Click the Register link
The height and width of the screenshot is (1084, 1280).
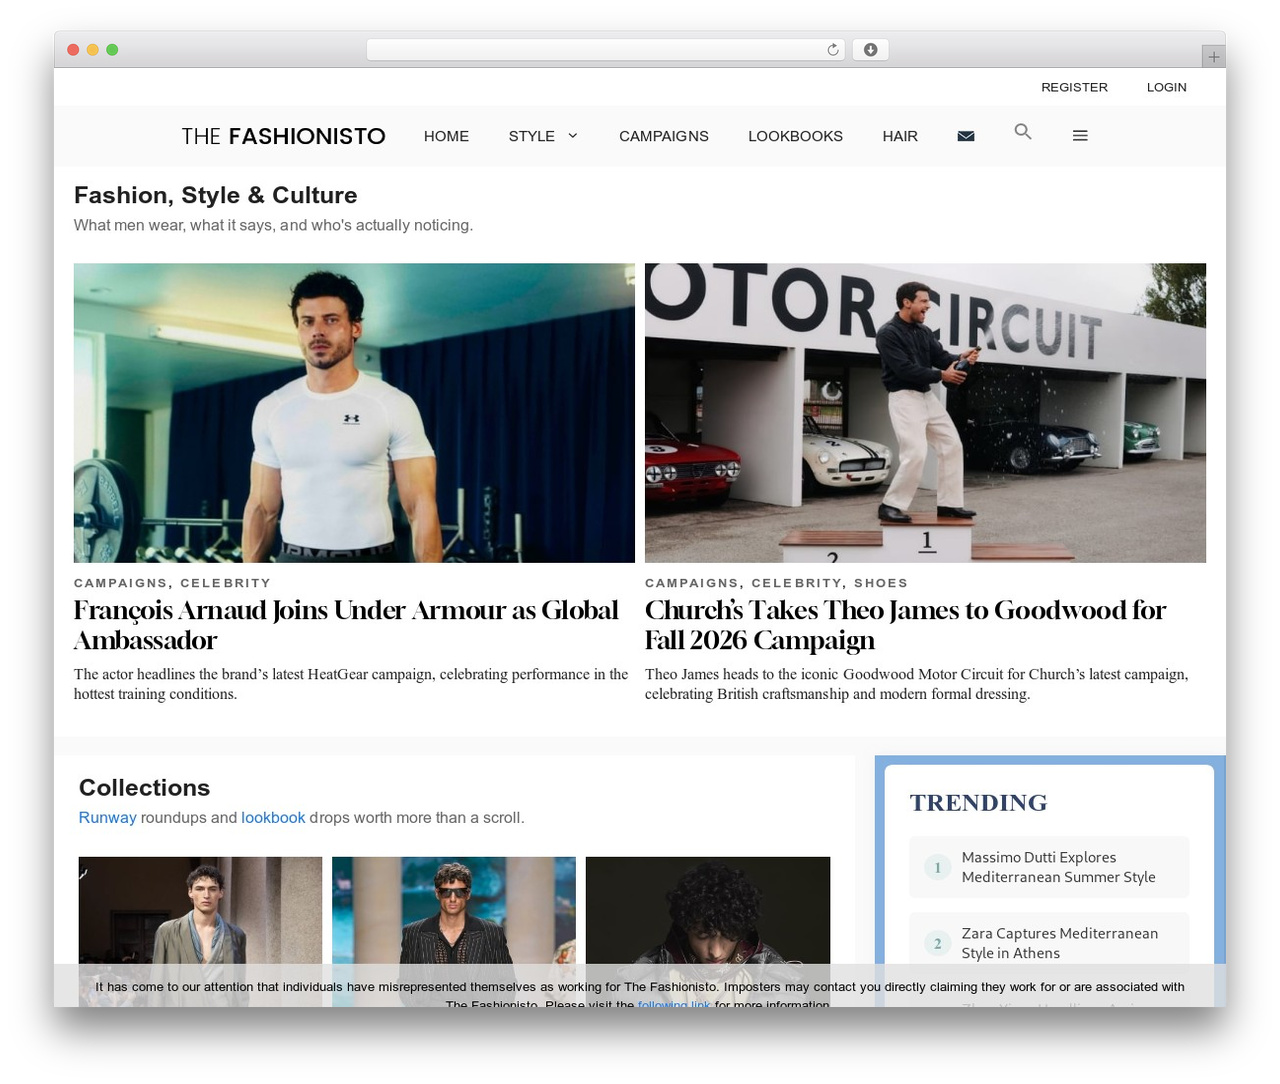[x=1075, y=87]
